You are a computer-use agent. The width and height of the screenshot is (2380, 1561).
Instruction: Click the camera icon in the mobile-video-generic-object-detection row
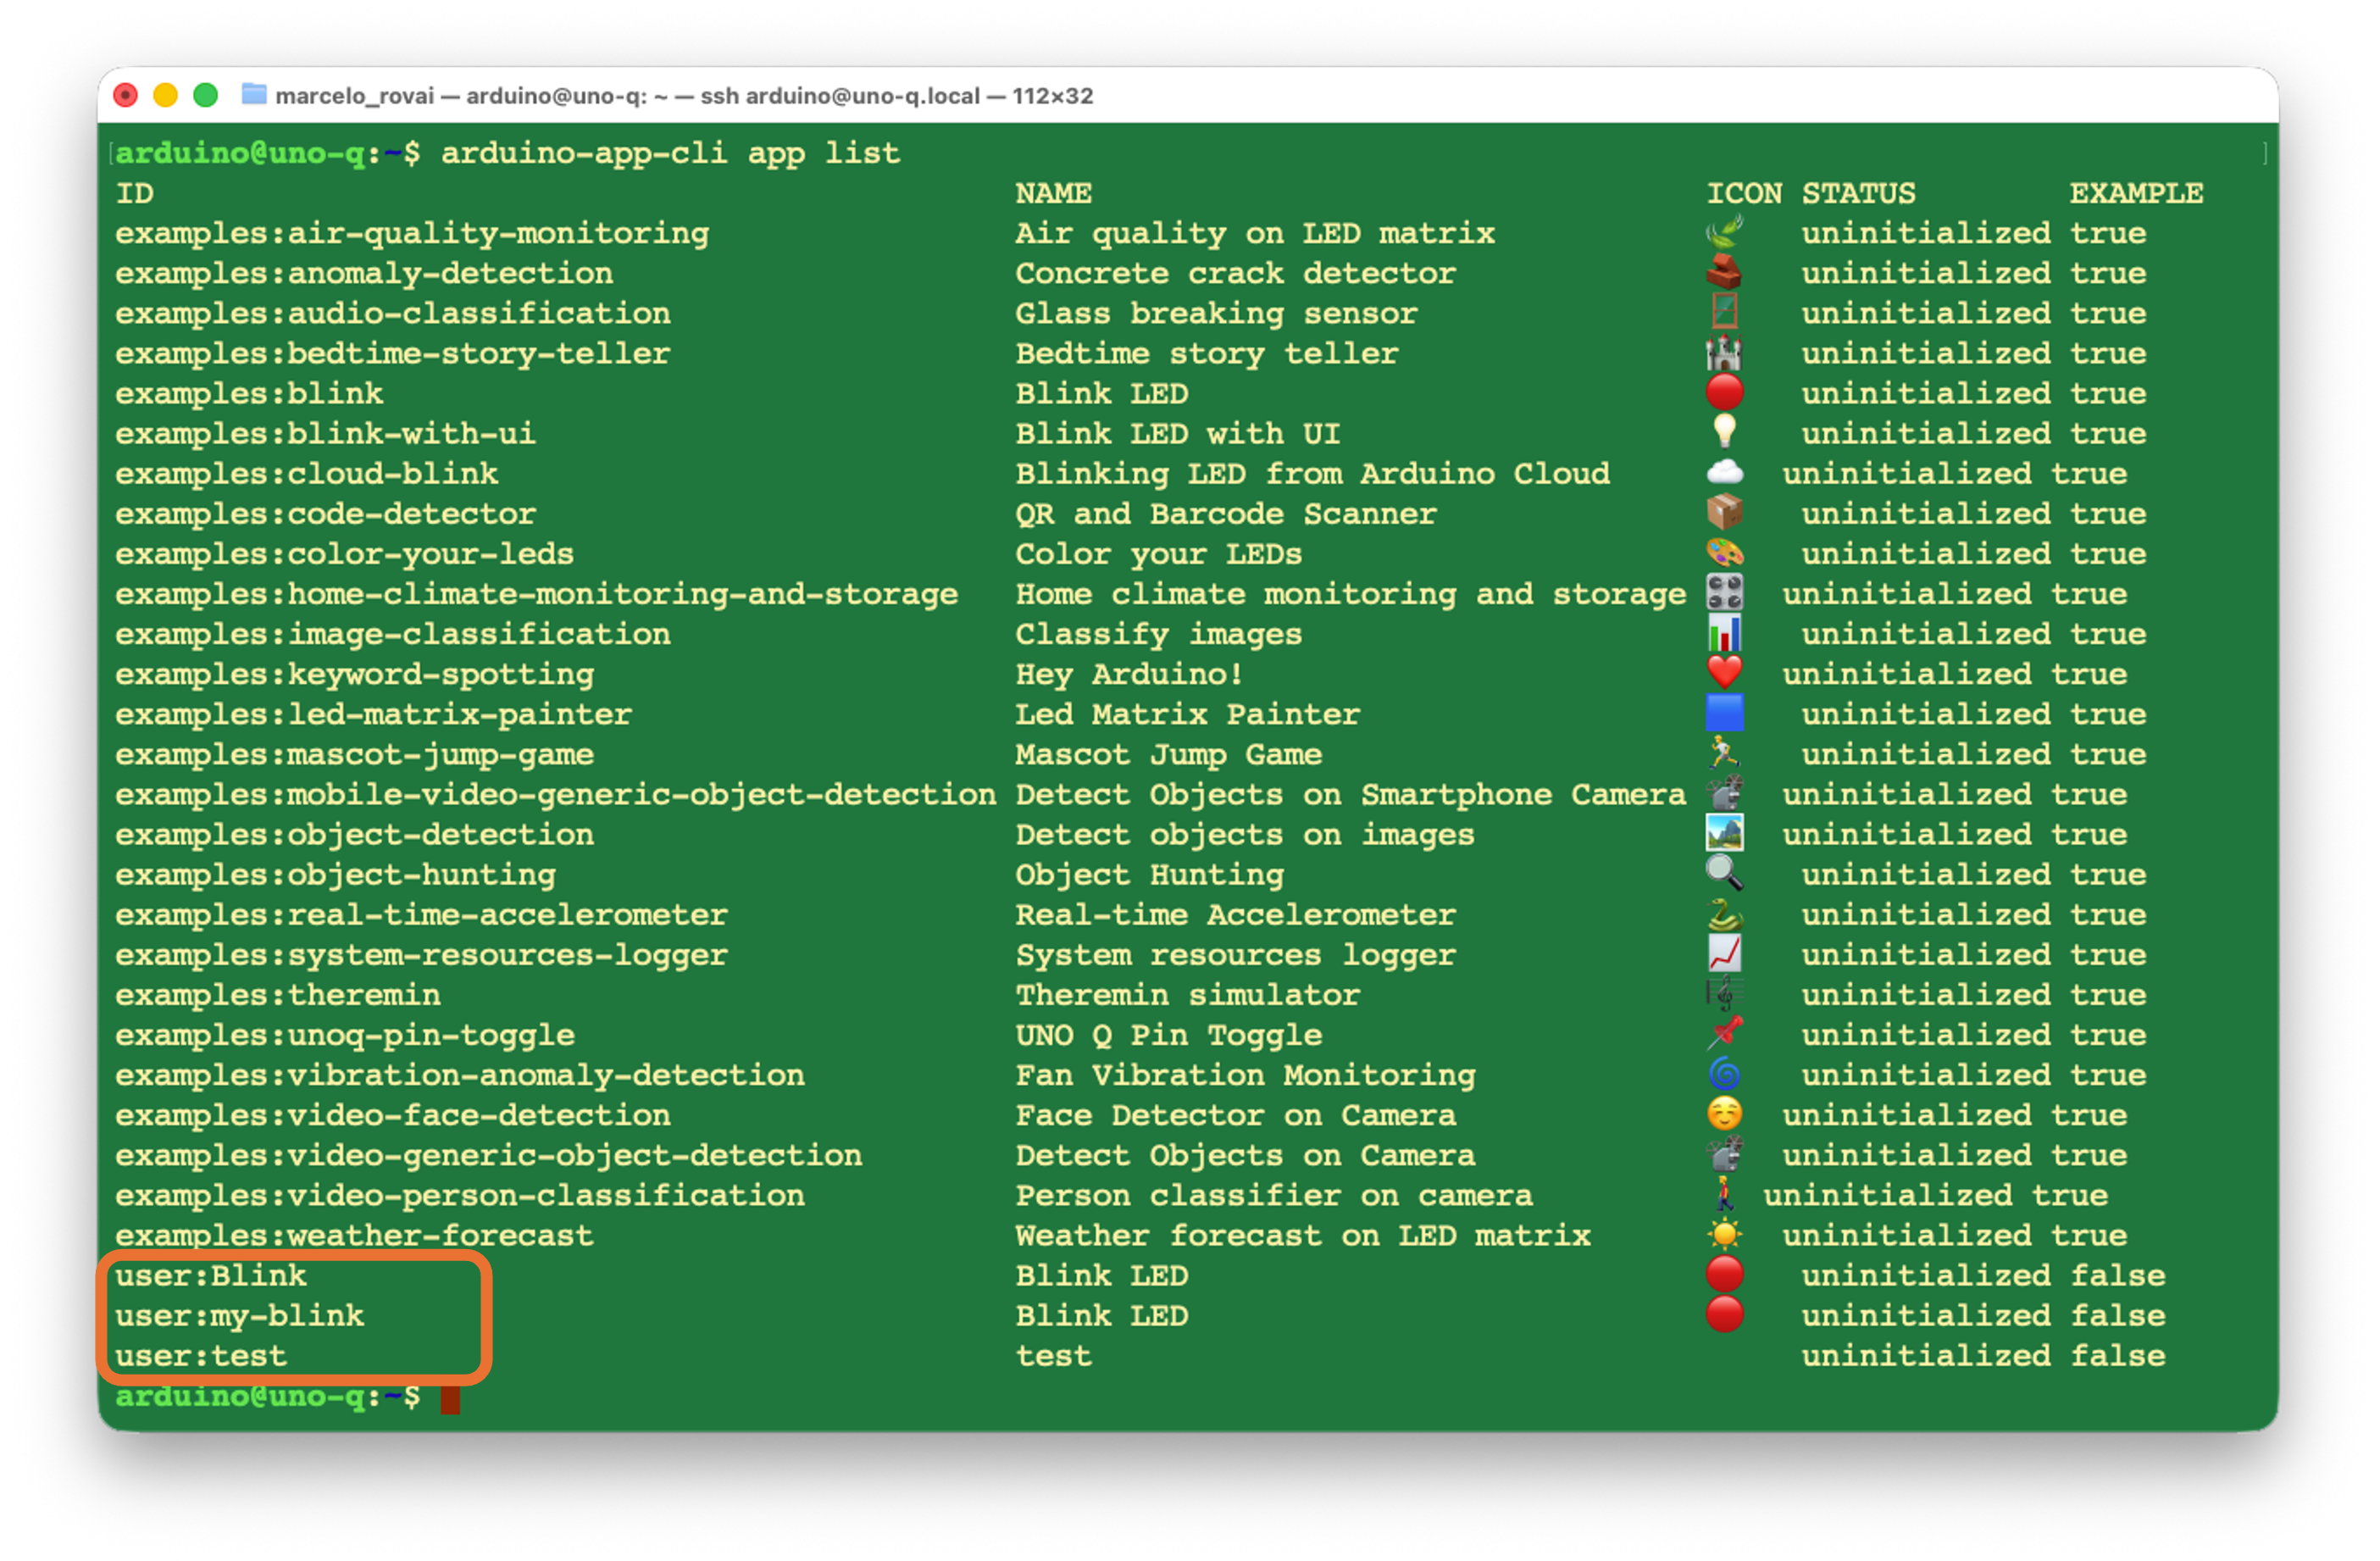pyautogui.click(x=1724, y=793)
